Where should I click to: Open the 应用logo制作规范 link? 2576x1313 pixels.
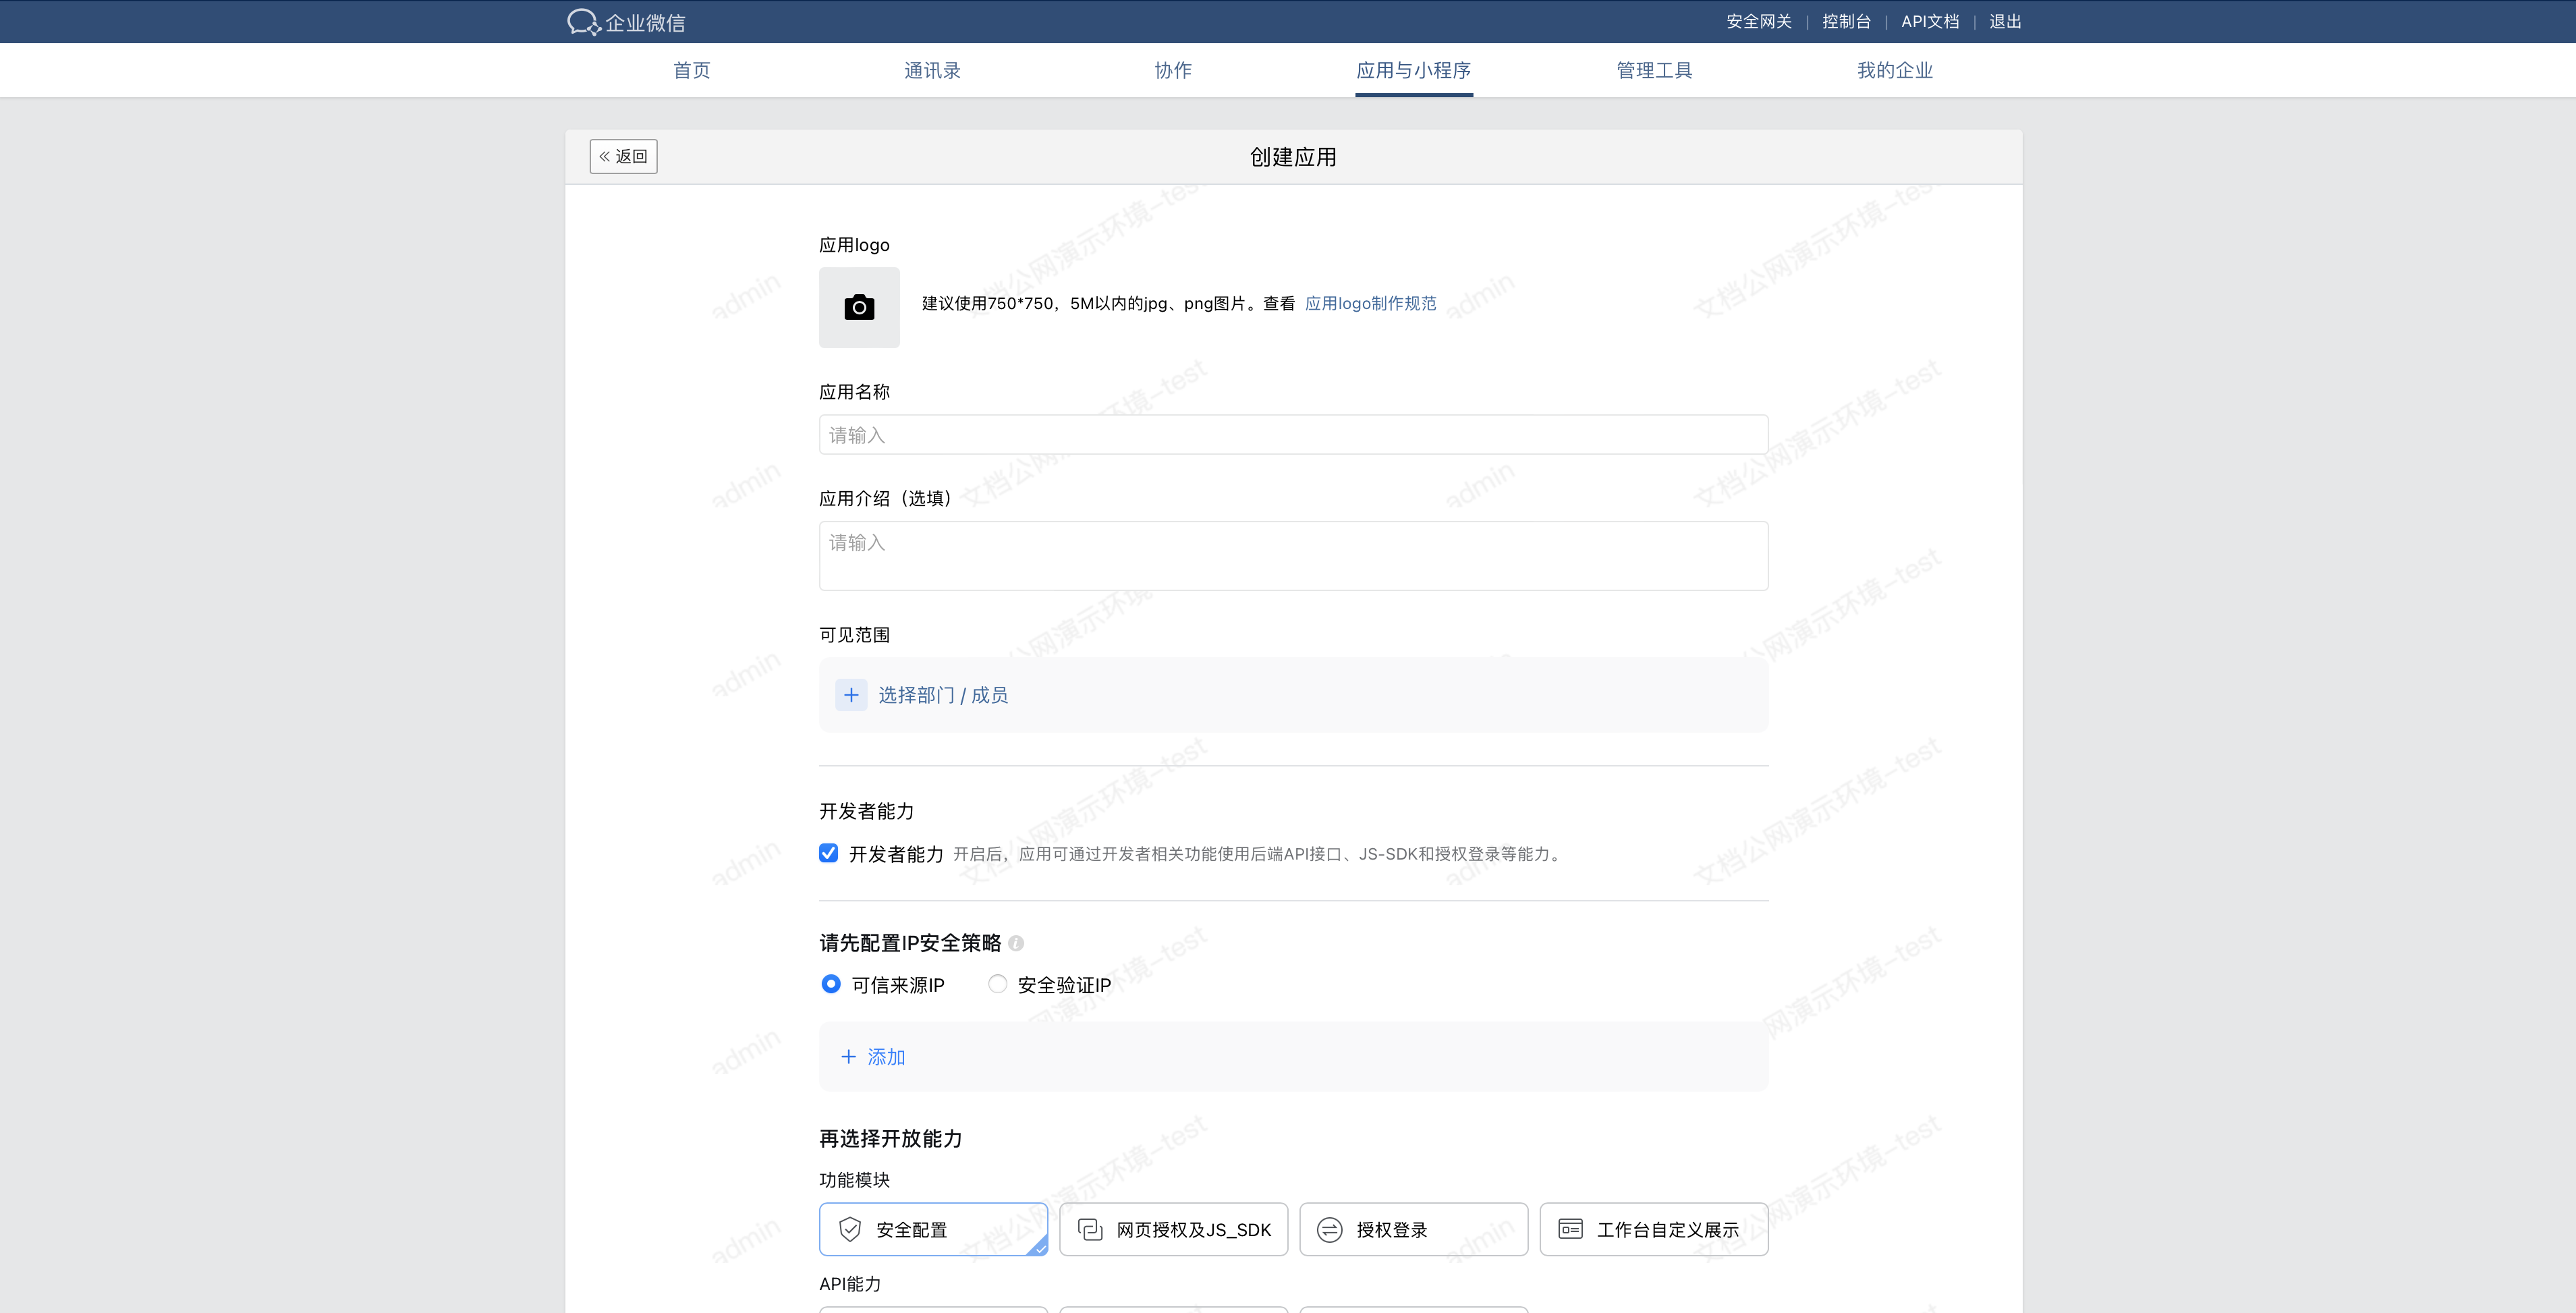[1370, 303]
